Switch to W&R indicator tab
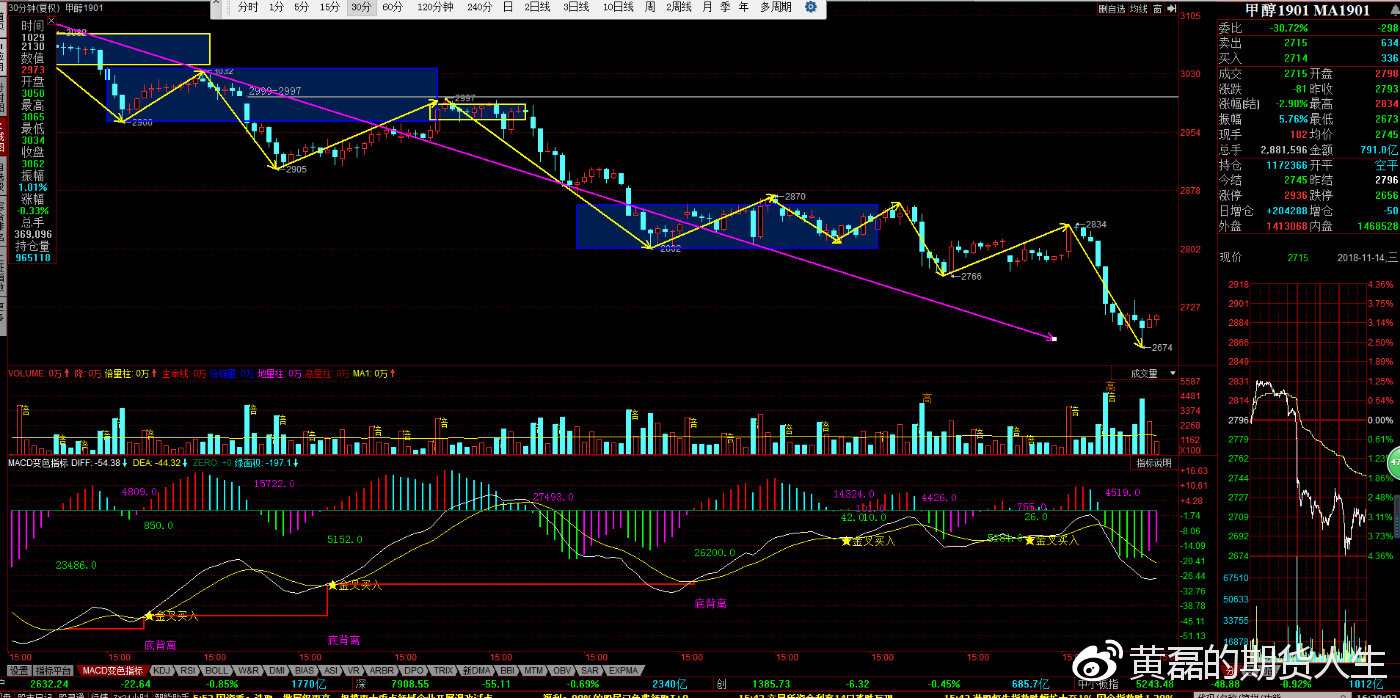 [248, 670]
